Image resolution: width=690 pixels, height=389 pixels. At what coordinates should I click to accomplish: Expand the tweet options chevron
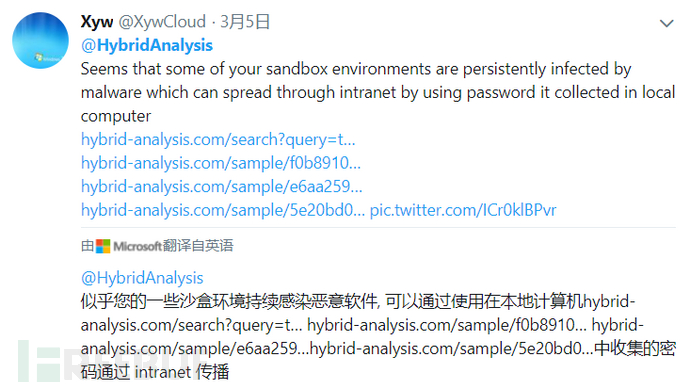[x=667, y=23]
